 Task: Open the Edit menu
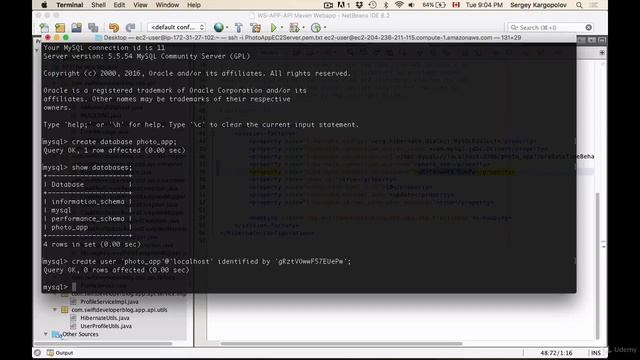tap(119, 5)
